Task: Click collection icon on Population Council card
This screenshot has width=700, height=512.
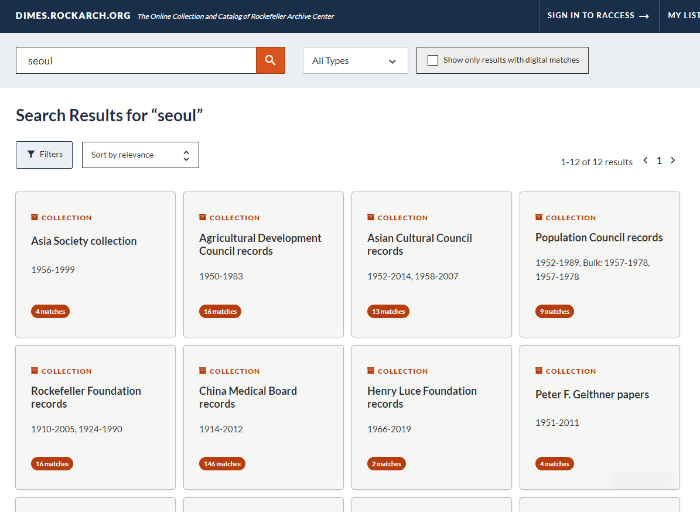Action: [539, 217]
